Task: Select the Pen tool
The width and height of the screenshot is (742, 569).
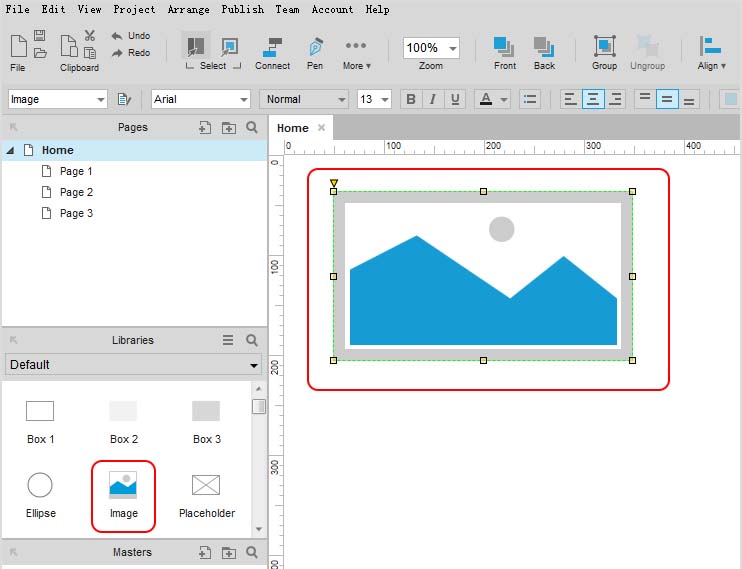Action: pos(315,54)
